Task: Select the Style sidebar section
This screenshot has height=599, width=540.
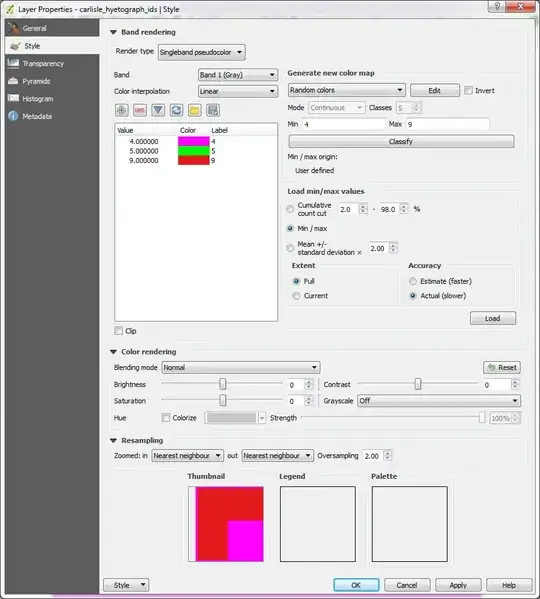Action: click(52, 46)
